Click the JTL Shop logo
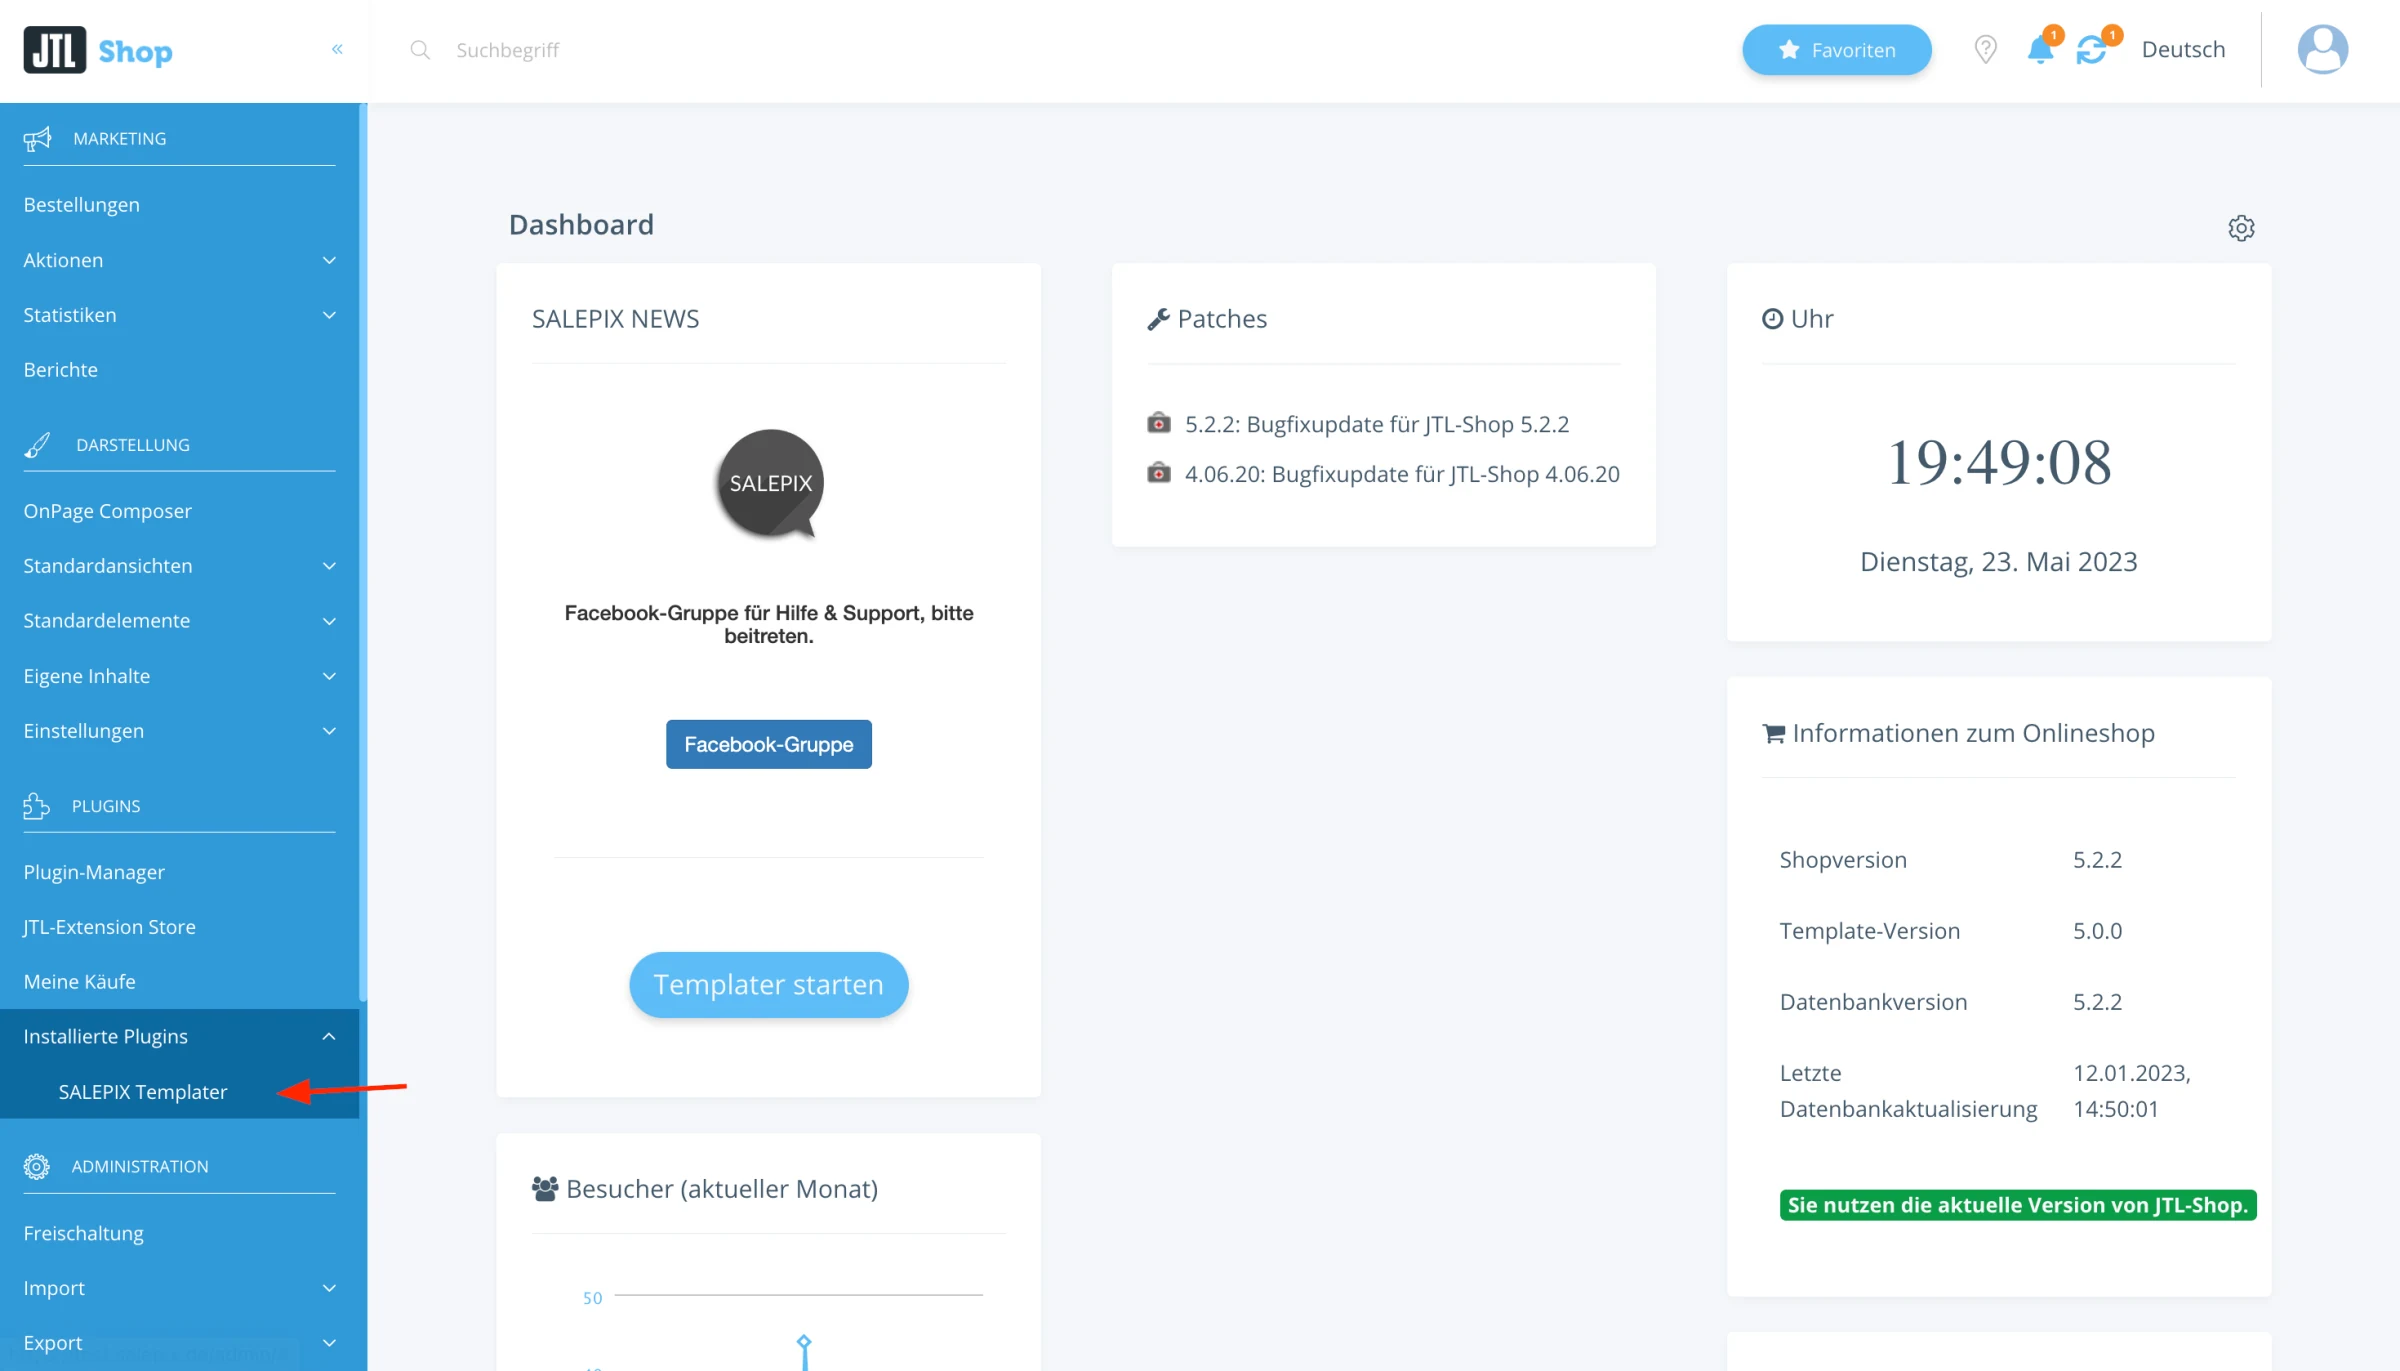The width and height of the screenshot is (2400, 1371). tap(98, 50)
